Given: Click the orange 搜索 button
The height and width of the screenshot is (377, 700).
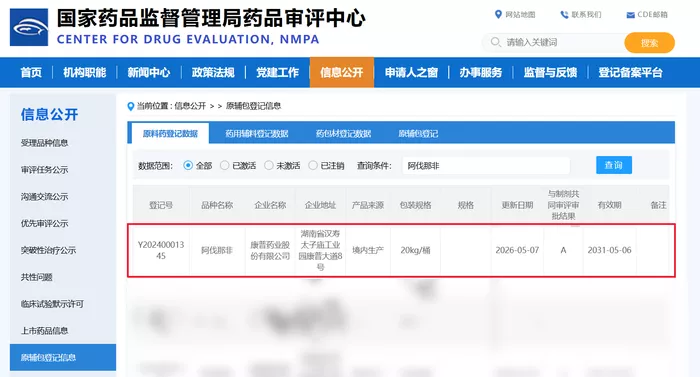Looking at the screenshot, I should (650, 43).
